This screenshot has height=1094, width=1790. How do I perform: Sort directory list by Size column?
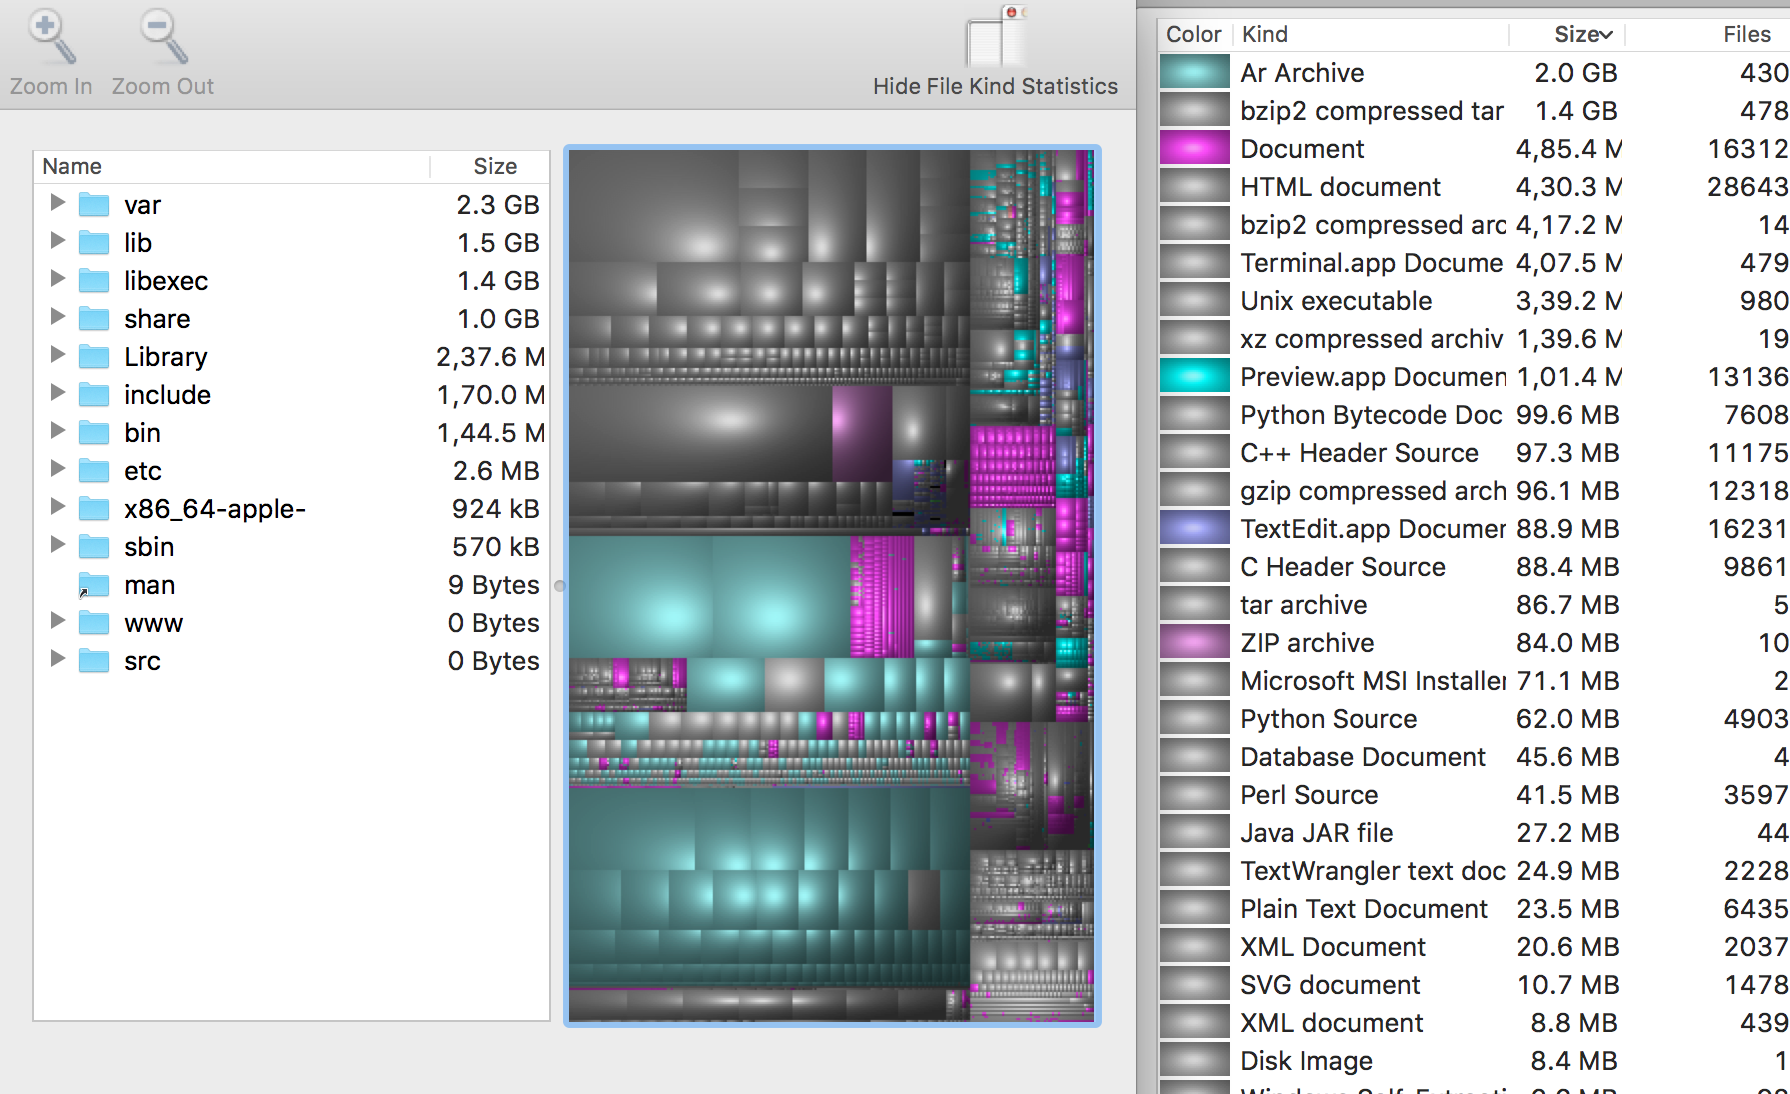tap(490, 166)
